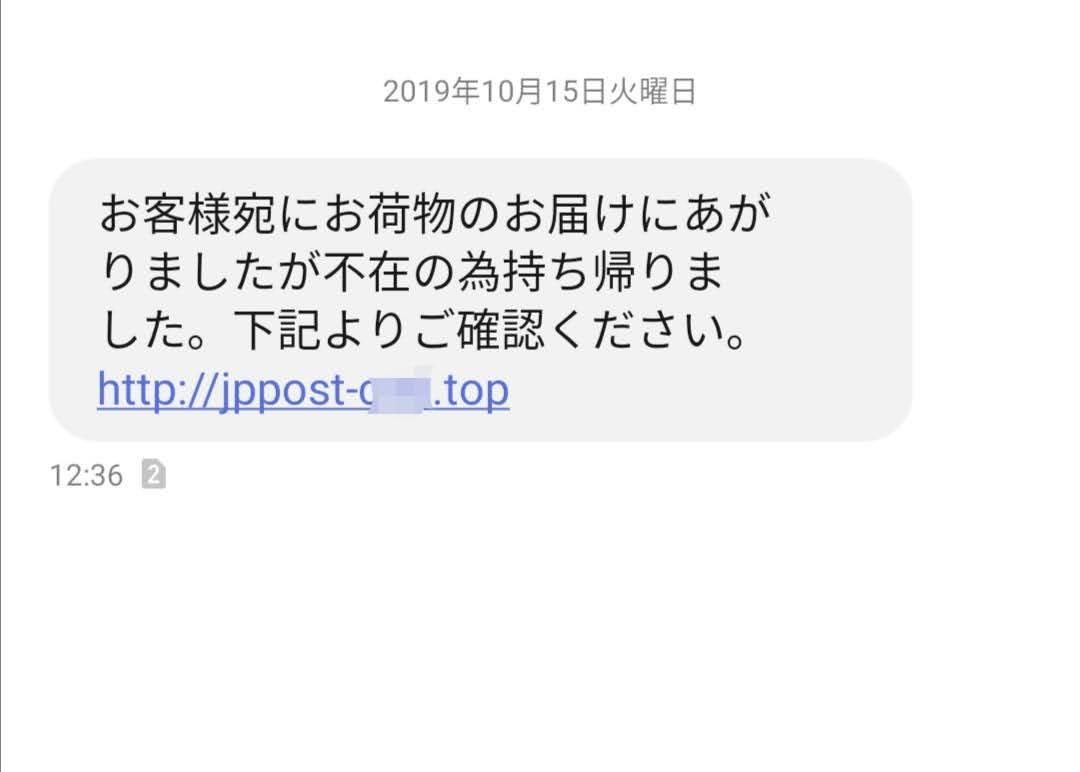Tap the second line starting りましたが不在
Screen dimensions: 1080x772
tap(412, 272)
